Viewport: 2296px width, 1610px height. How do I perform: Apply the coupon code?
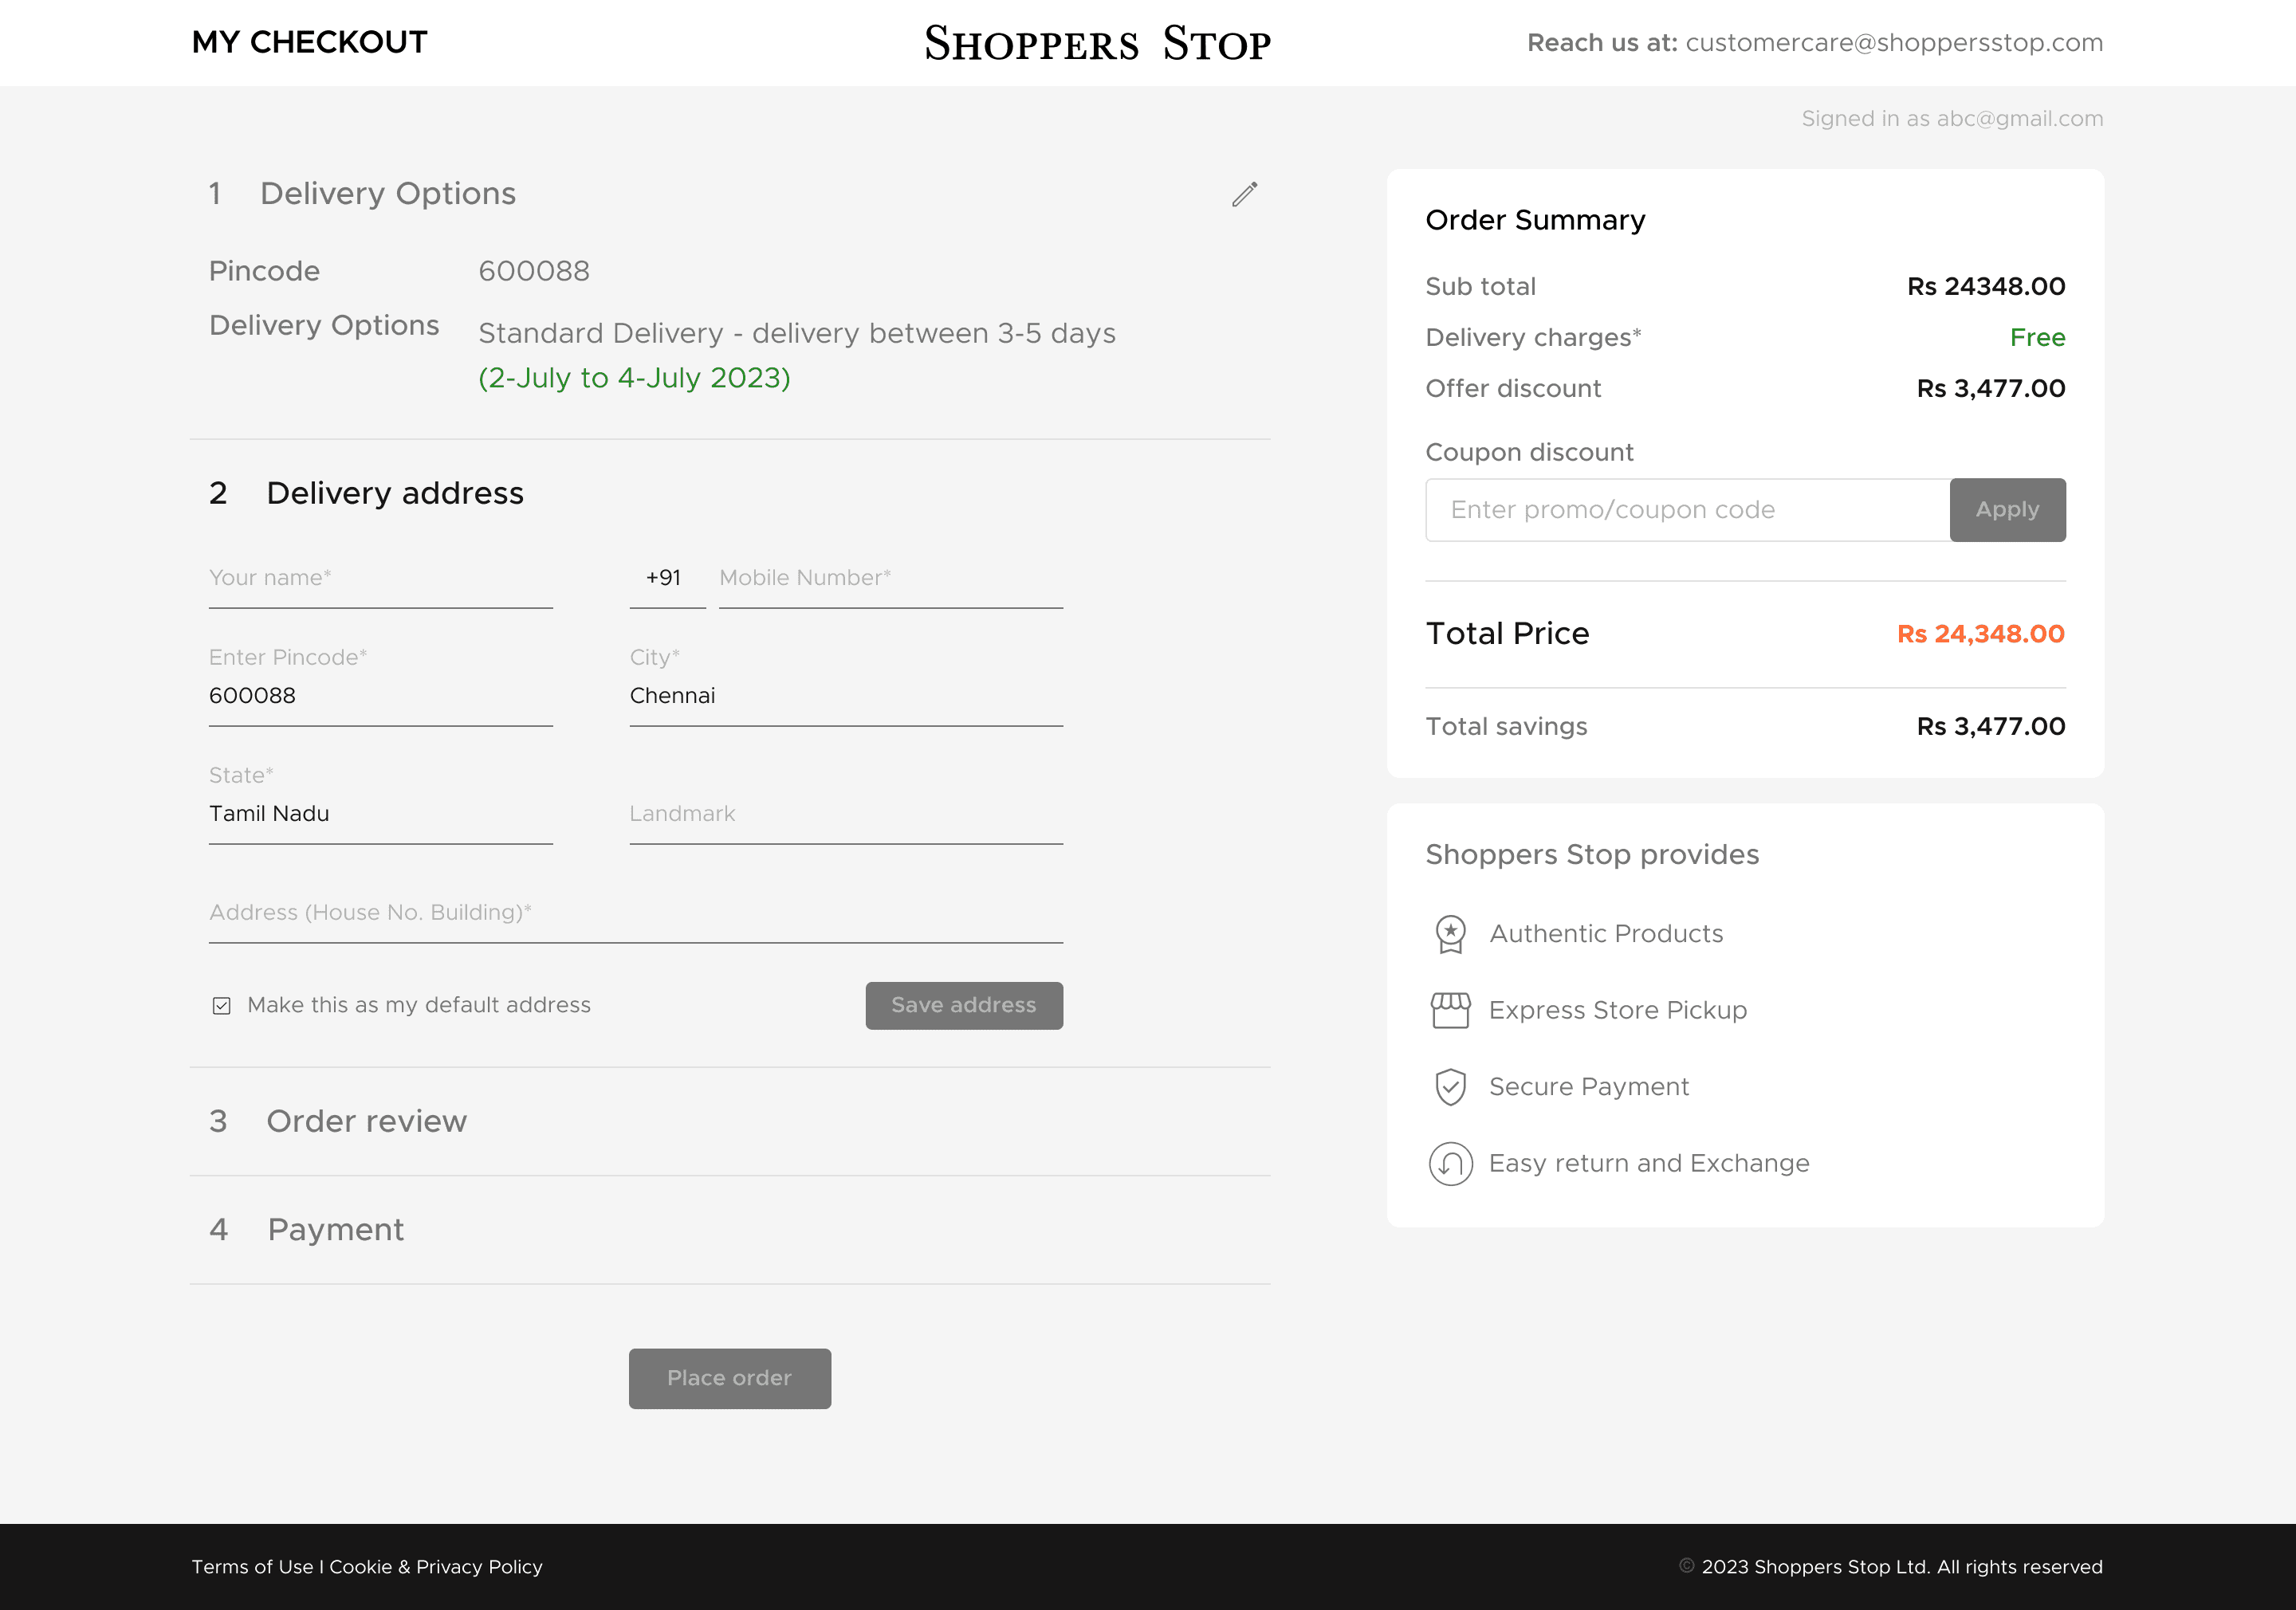point(2007,510)
